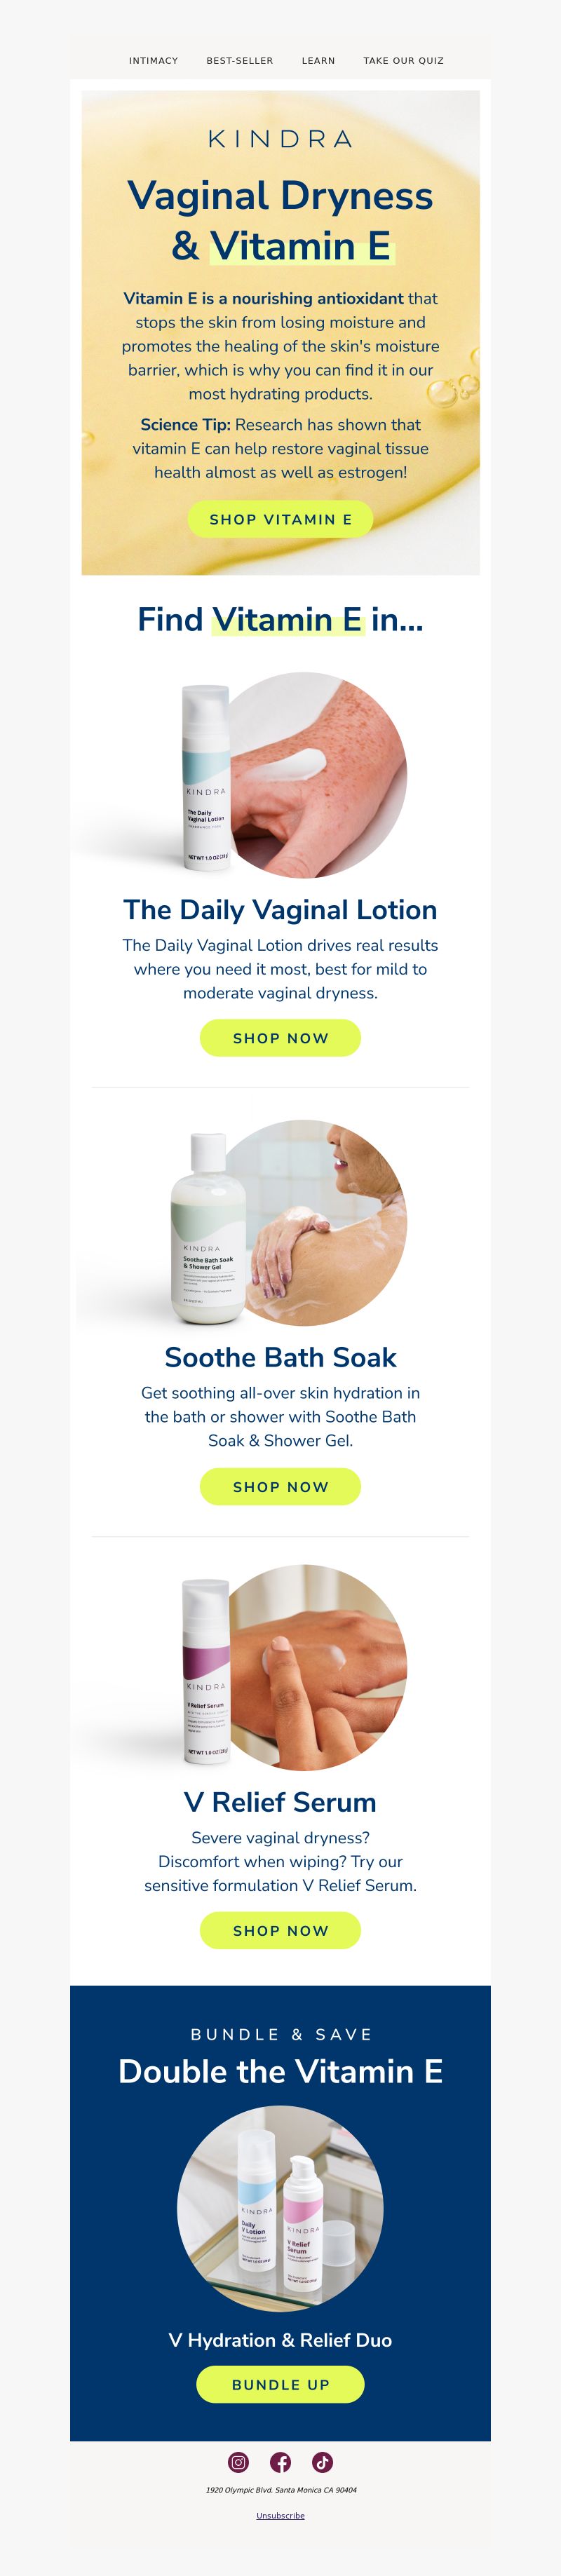
Task: Click the BUNDLE UP button
Action: click(x=280, y=2384)
